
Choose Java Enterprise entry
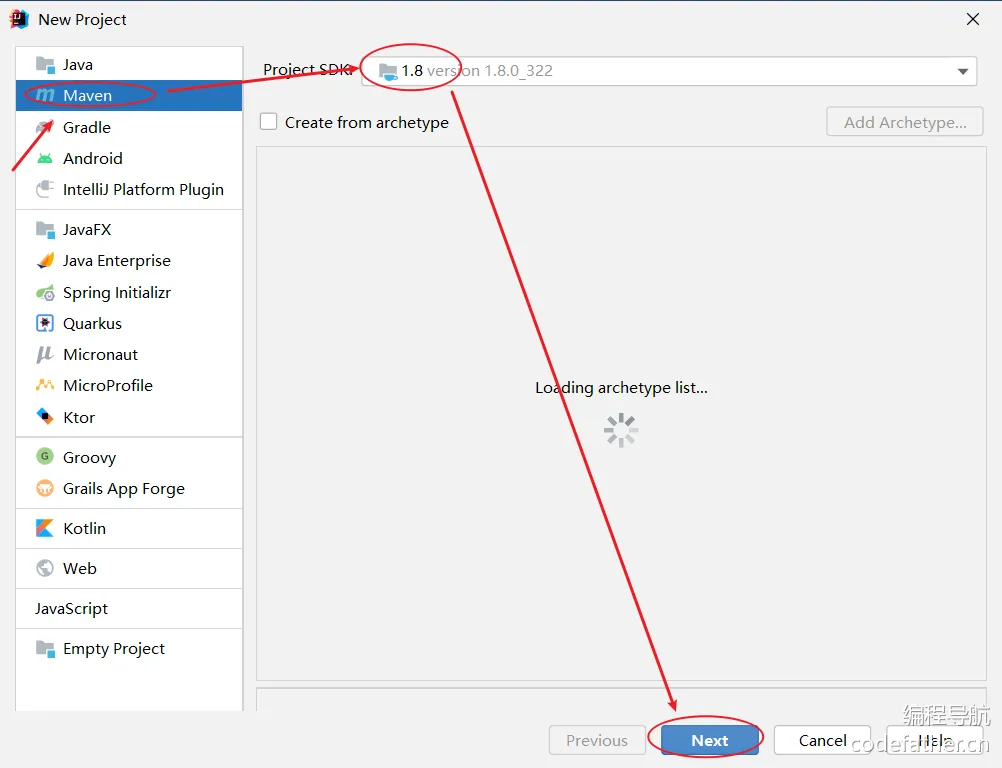point(129,261)
